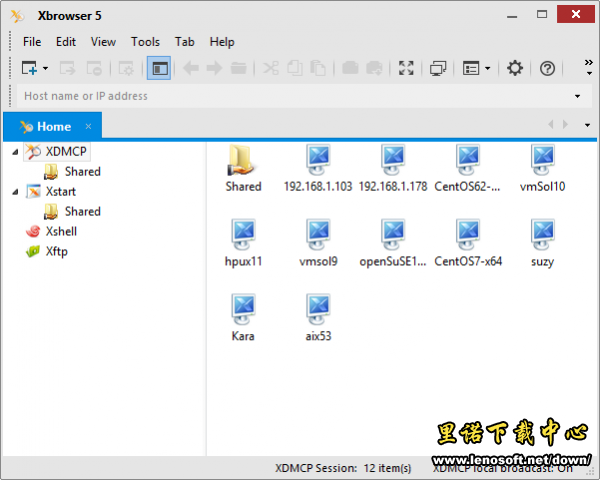The width and height of the screenshot is (600, 480).
Task: Open the tab list dropdown arrow
Action: point(587,125)
